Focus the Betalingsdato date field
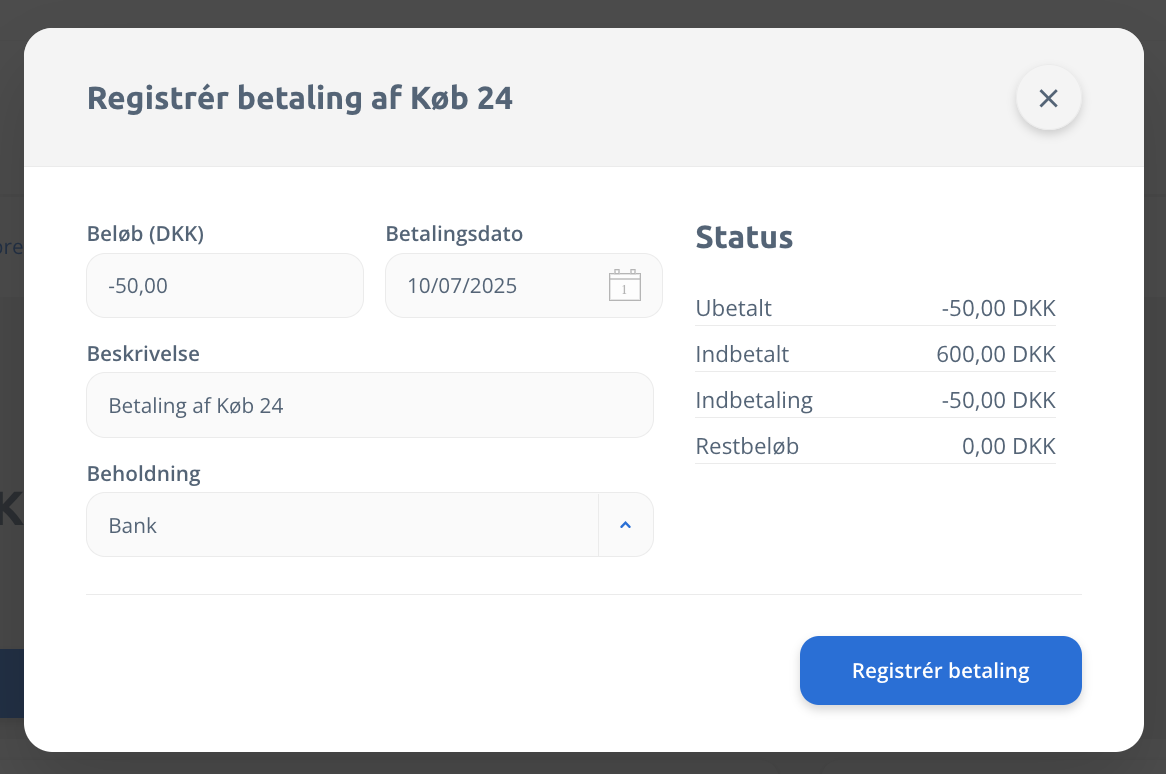 pyautogui.click(x=524, y=286)
